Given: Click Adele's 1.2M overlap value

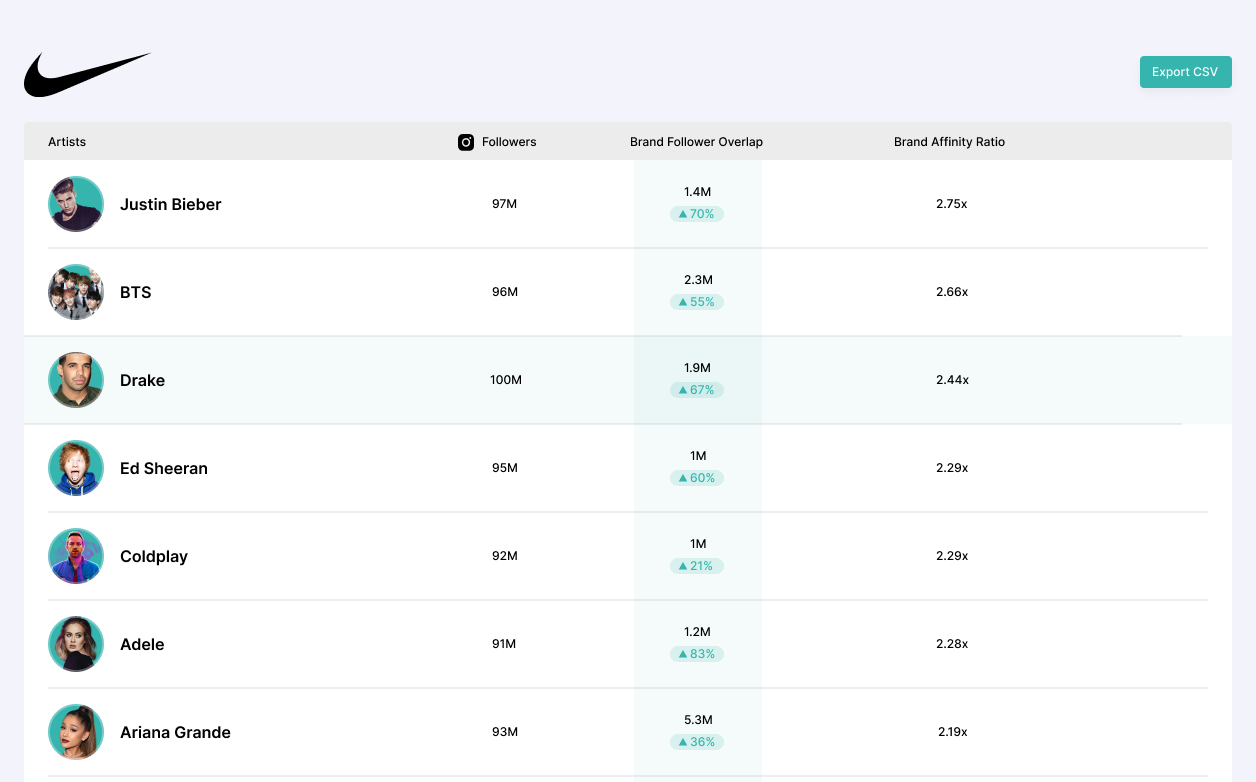Looking at the screenshot, I should (x=698, y=632).
